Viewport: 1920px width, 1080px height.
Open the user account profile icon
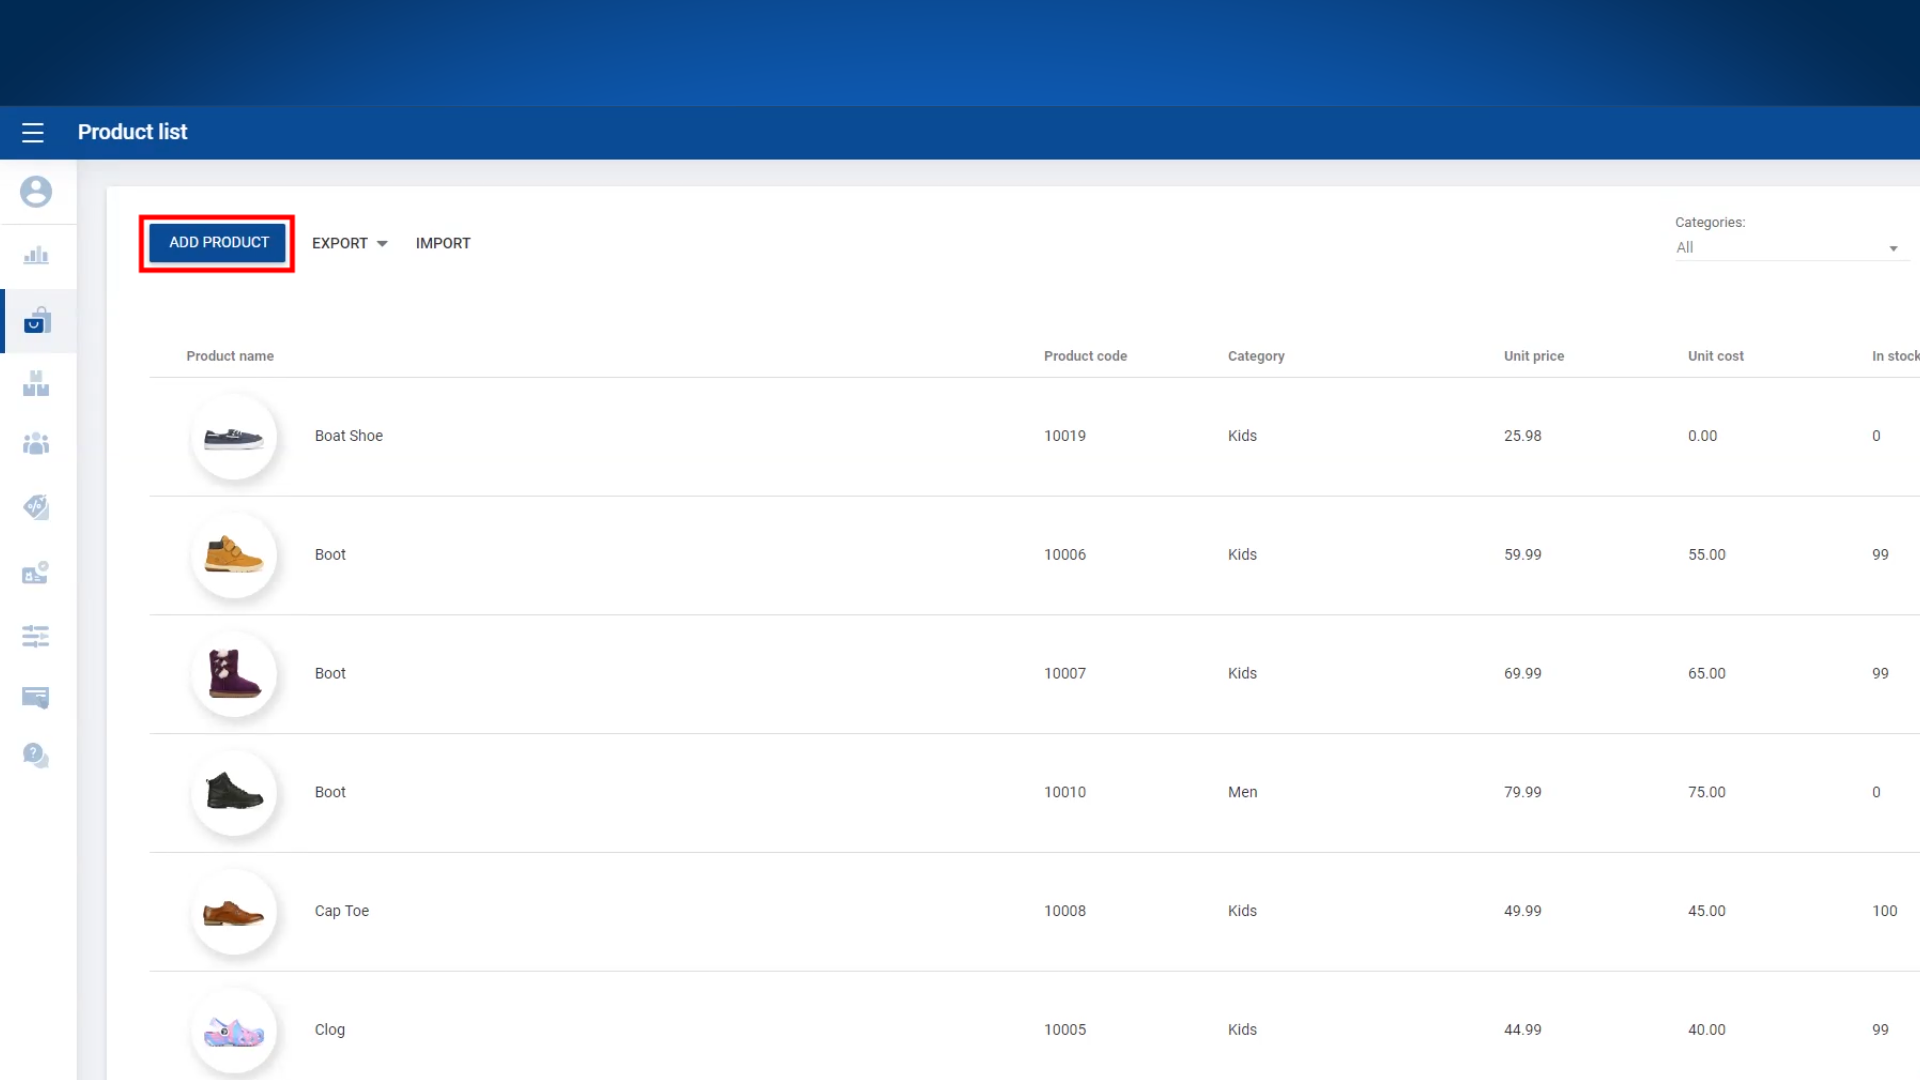(36, 192)
